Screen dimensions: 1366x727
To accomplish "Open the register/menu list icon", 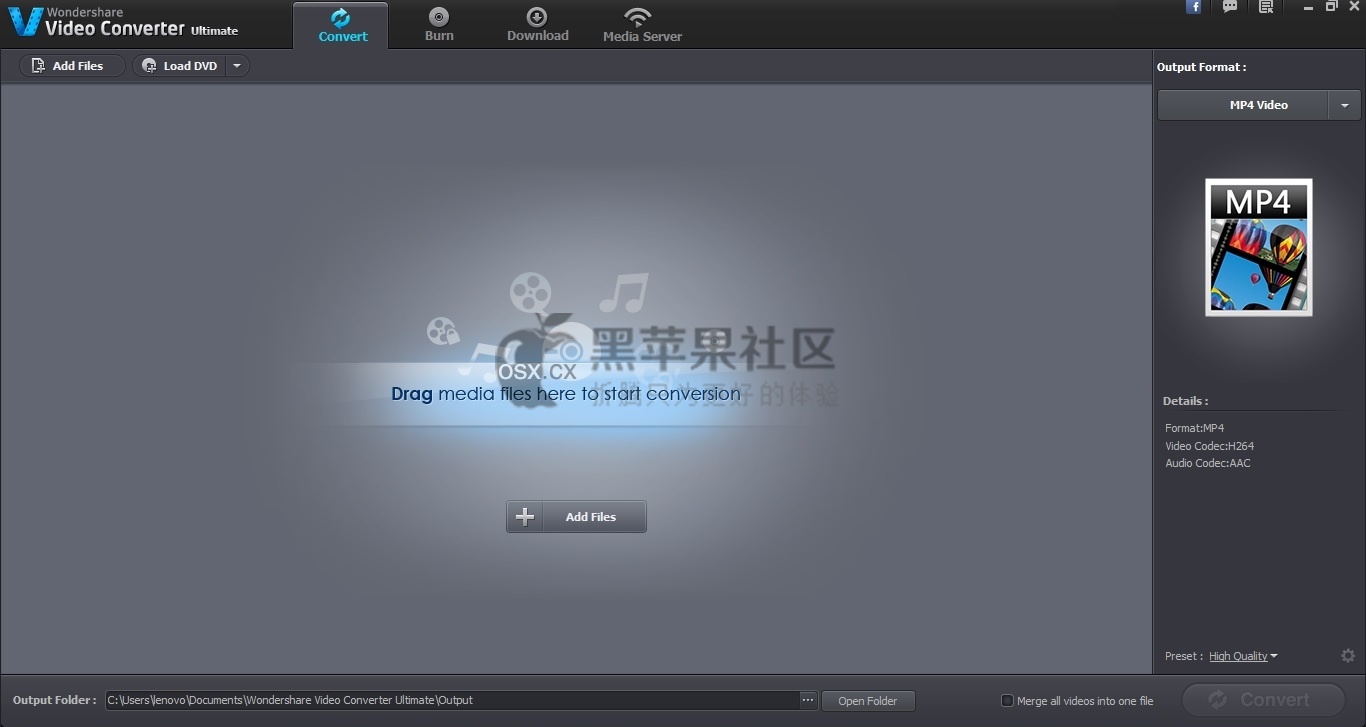I will 1266,7.
